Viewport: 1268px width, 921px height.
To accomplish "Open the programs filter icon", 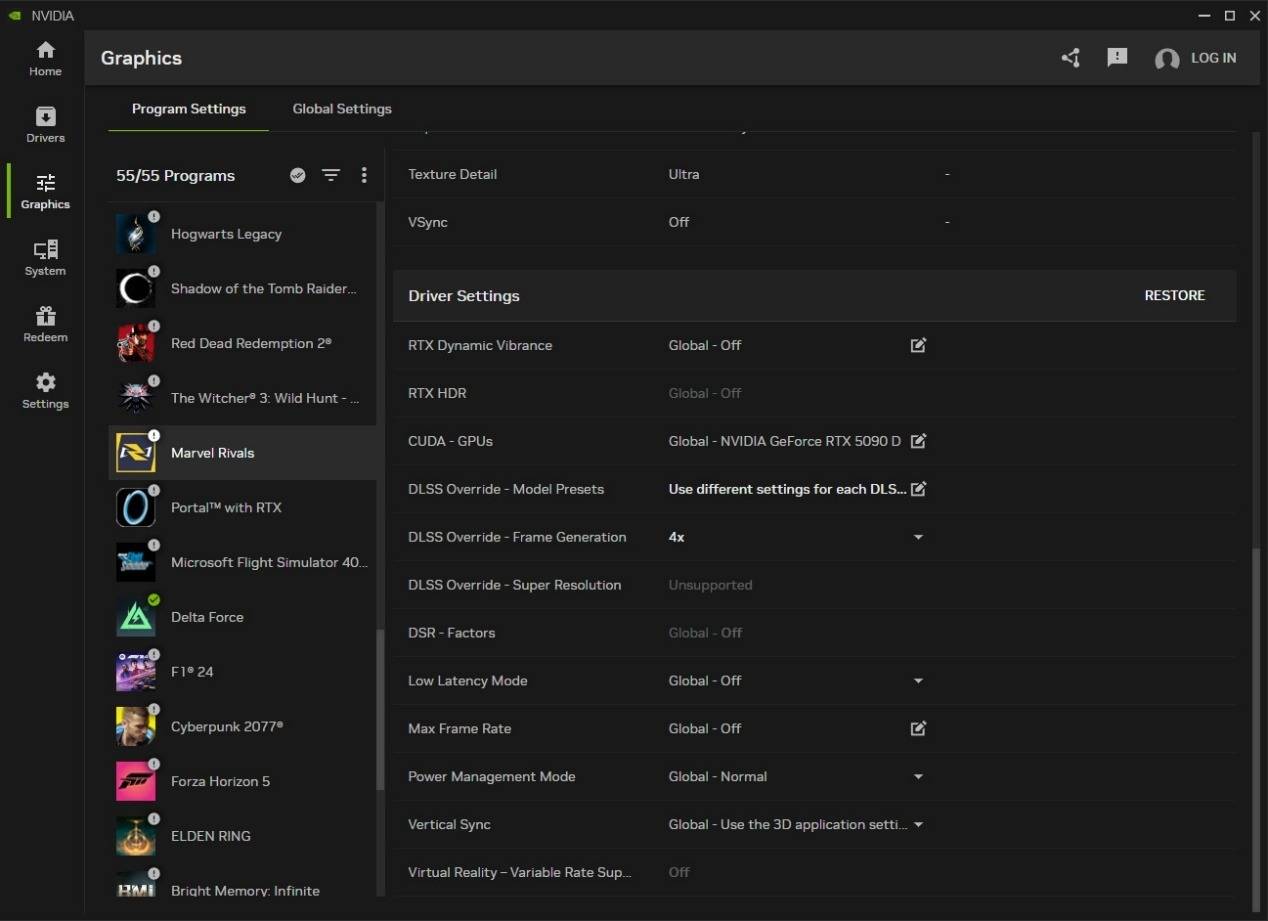I will (331, 175).
